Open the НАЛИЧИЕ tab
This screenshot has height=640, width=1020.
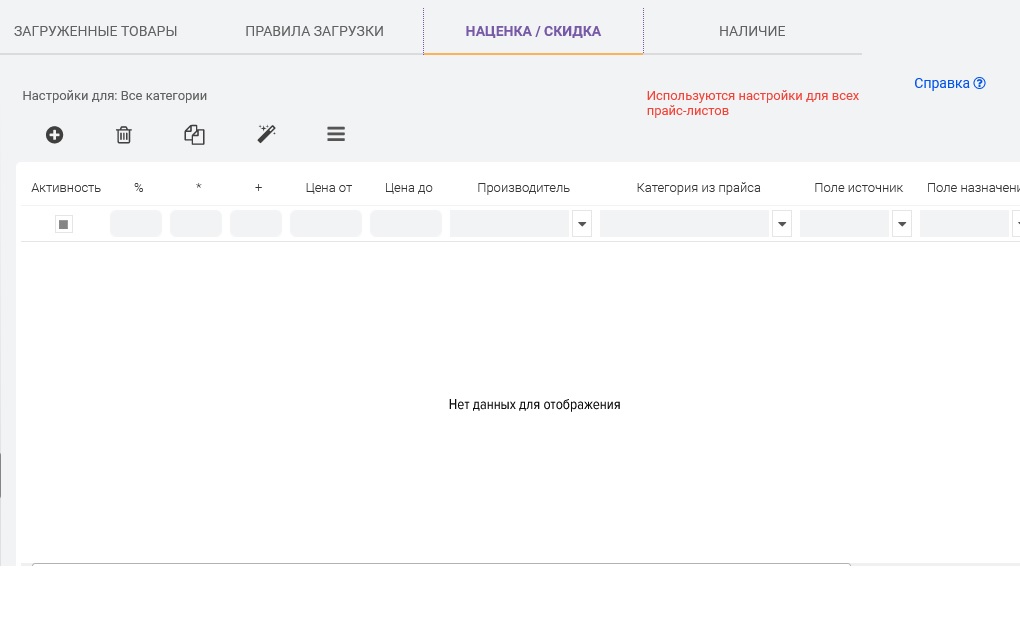pyautogui.click(x=752, y=31)
